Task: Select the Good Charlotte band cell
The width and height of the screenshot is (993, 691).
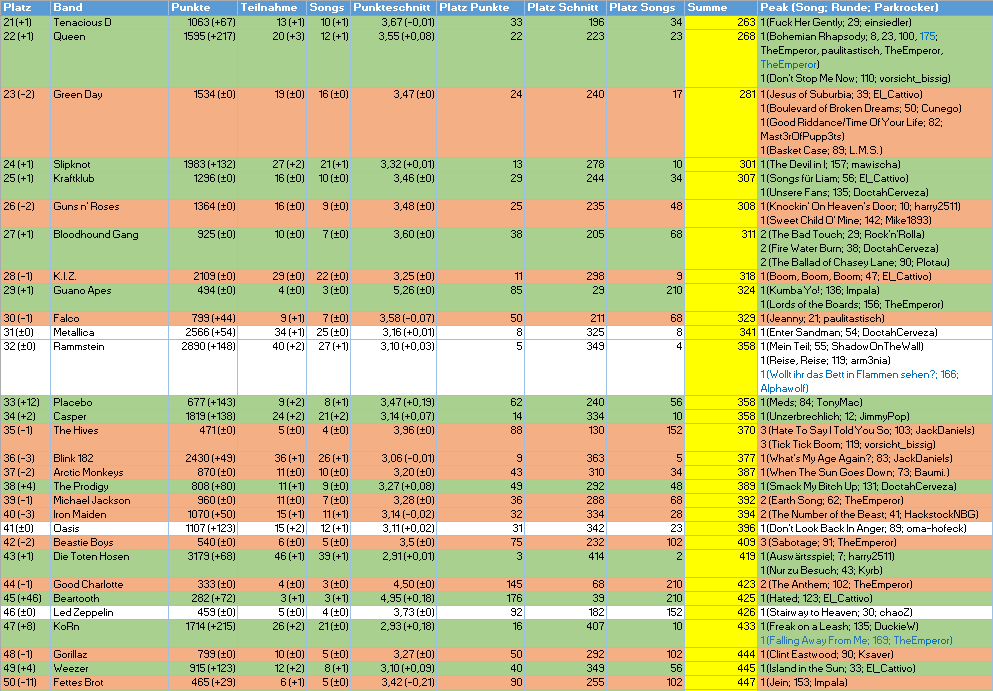Action: (110, 584)
